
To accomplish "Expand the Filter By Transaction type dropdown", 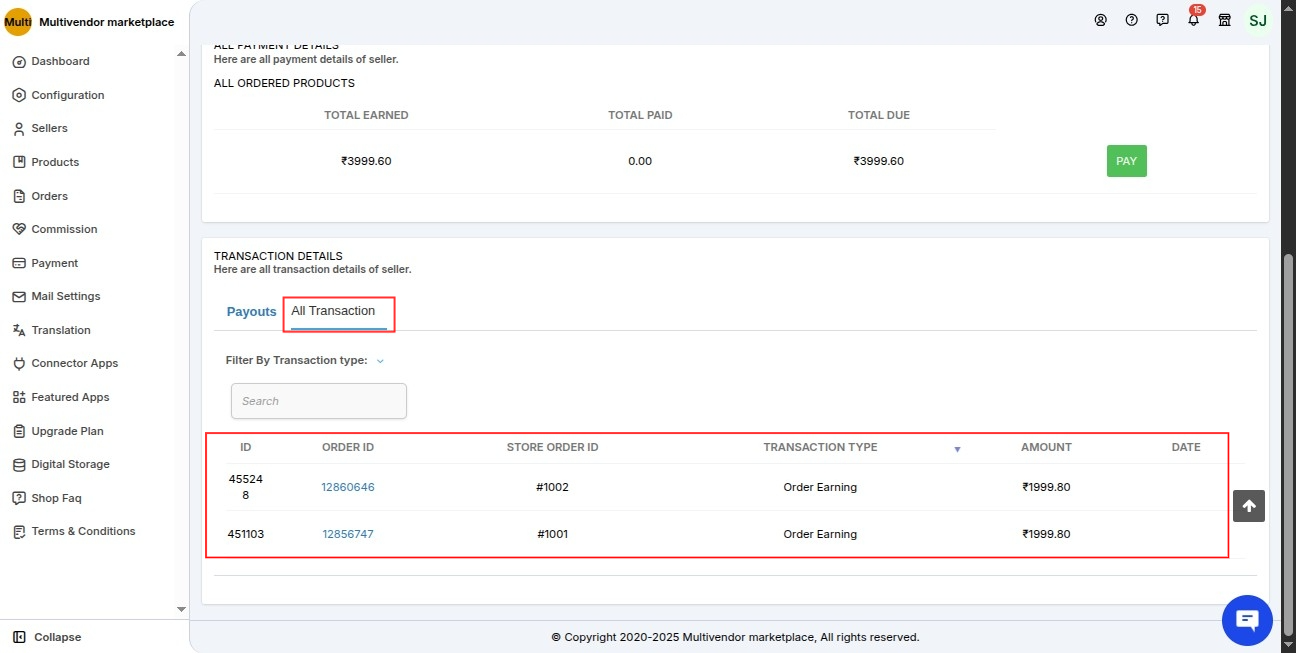I will (380, 361).
